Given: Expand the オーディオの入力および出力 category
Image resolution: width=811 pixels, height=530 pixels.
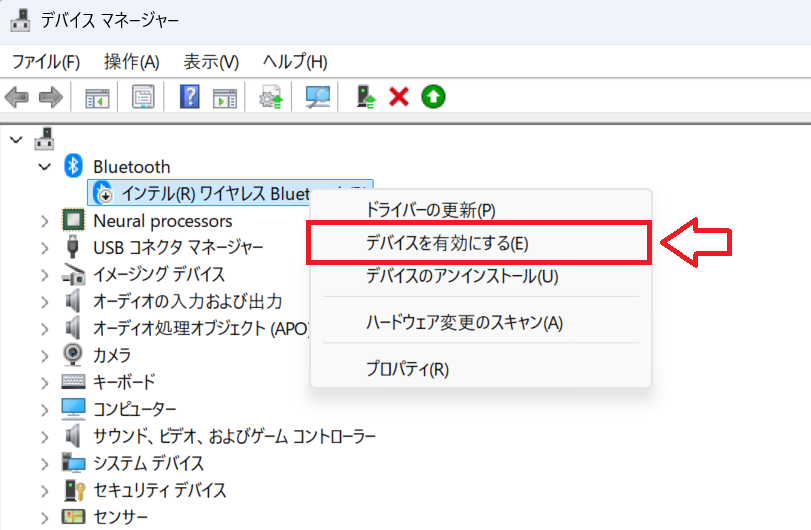Looking at the screenshot, I should [45, 302].
